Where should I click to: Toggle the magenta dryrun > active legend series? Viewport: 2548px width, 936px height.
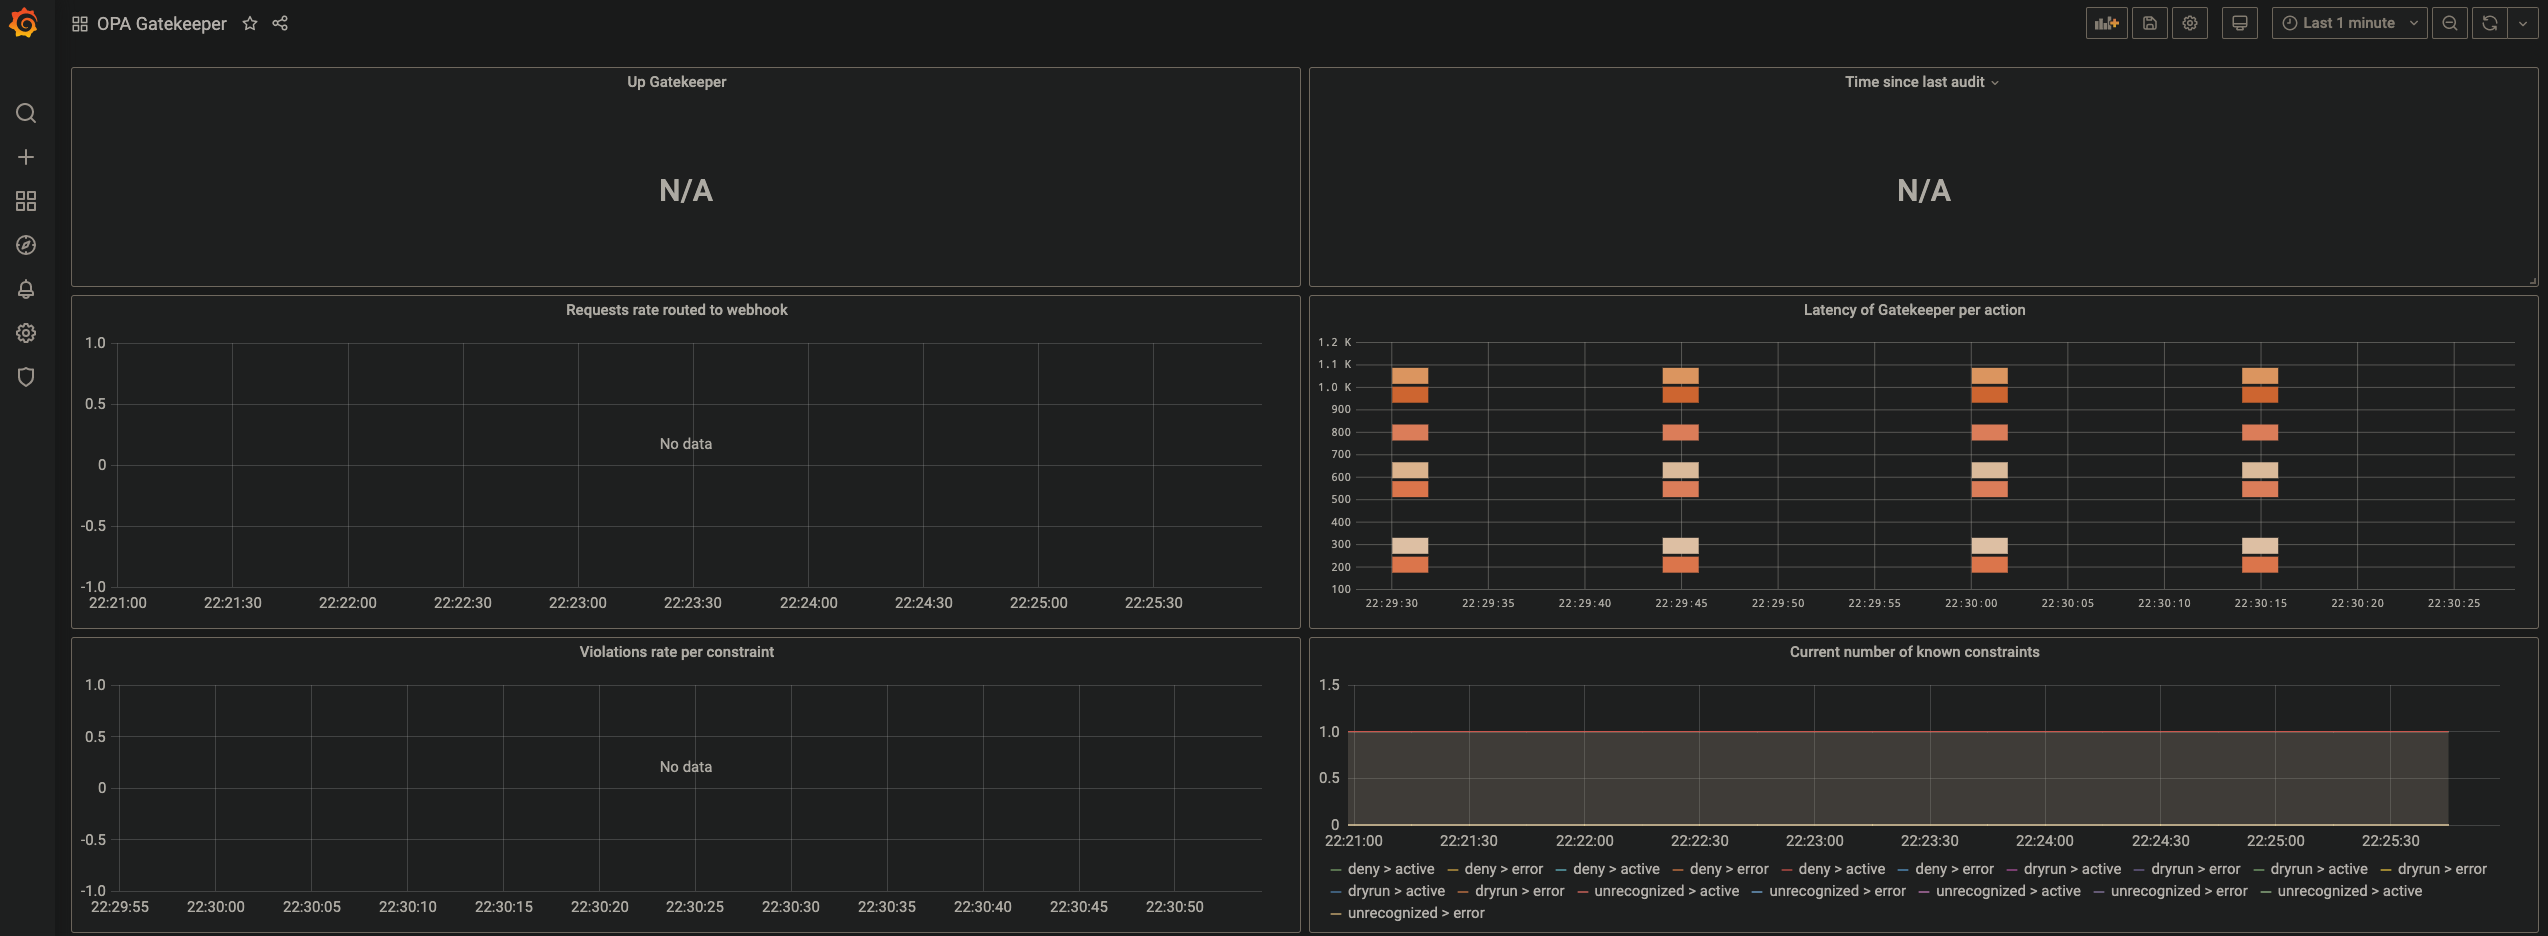(2073, 869)
